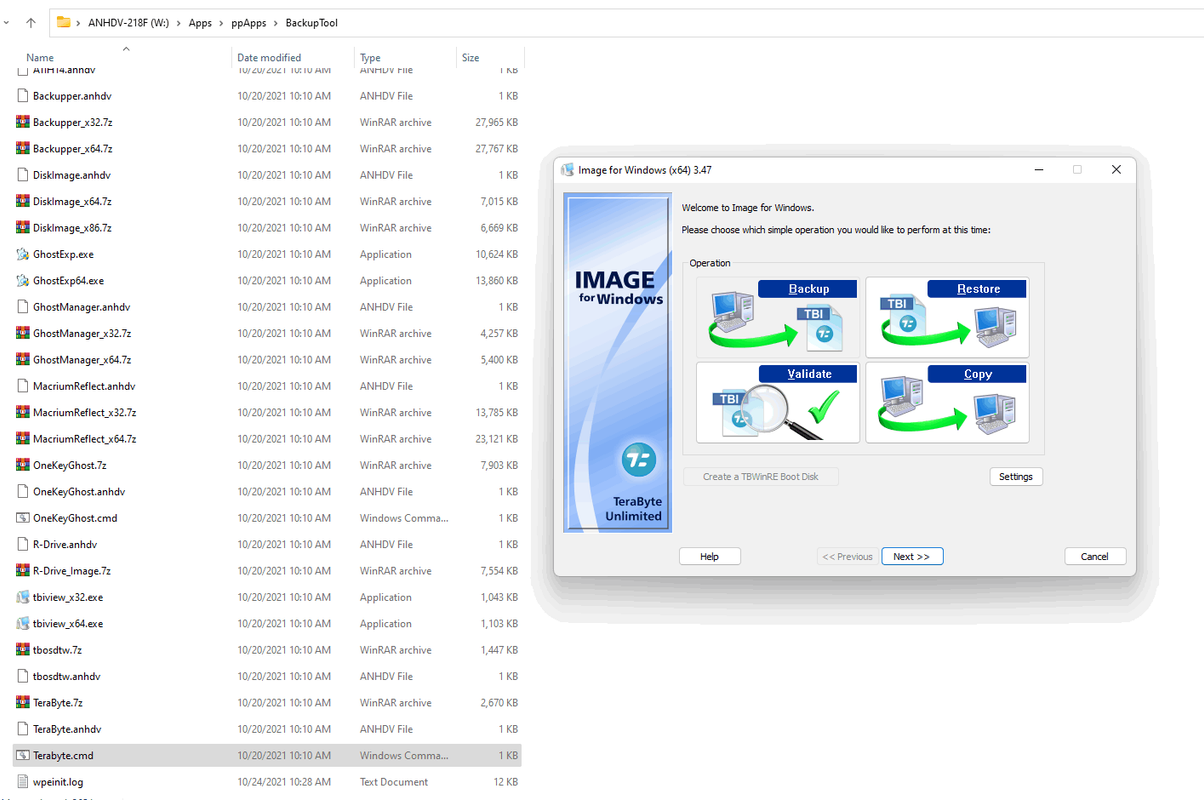Select the Validate operation tile
1204x800 pixels.
pyautogui.click(x=778, y=402)
